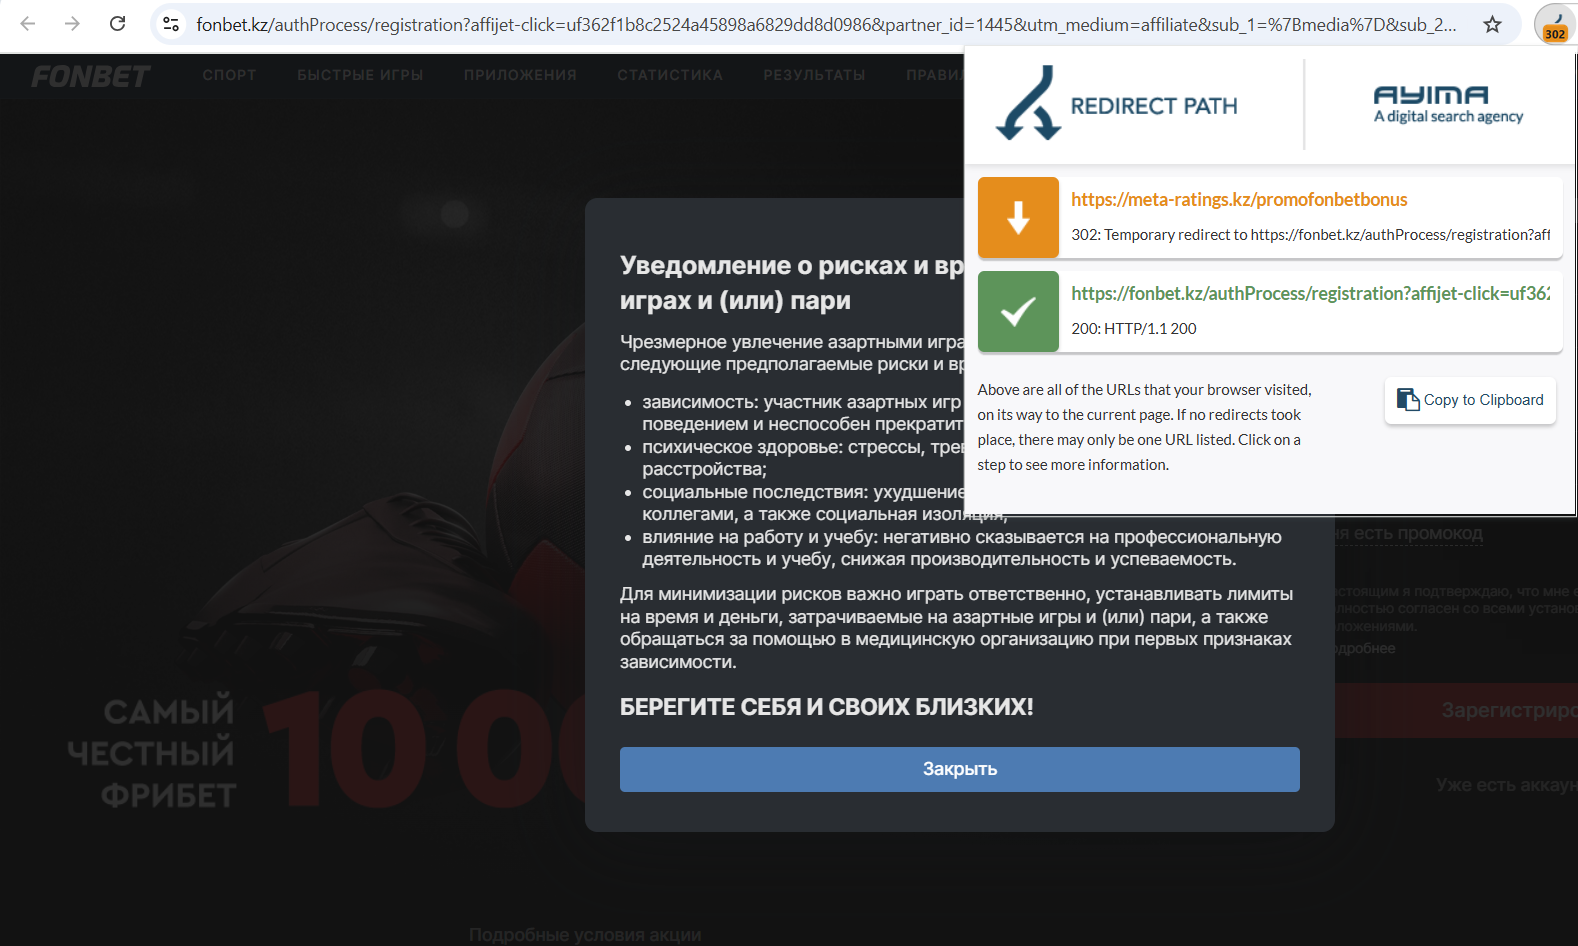The width and height of the screenshot is (1578, 946).
Task: Click the 200: HTTP/1.1 200 status text
Action: coord(1134,329)
